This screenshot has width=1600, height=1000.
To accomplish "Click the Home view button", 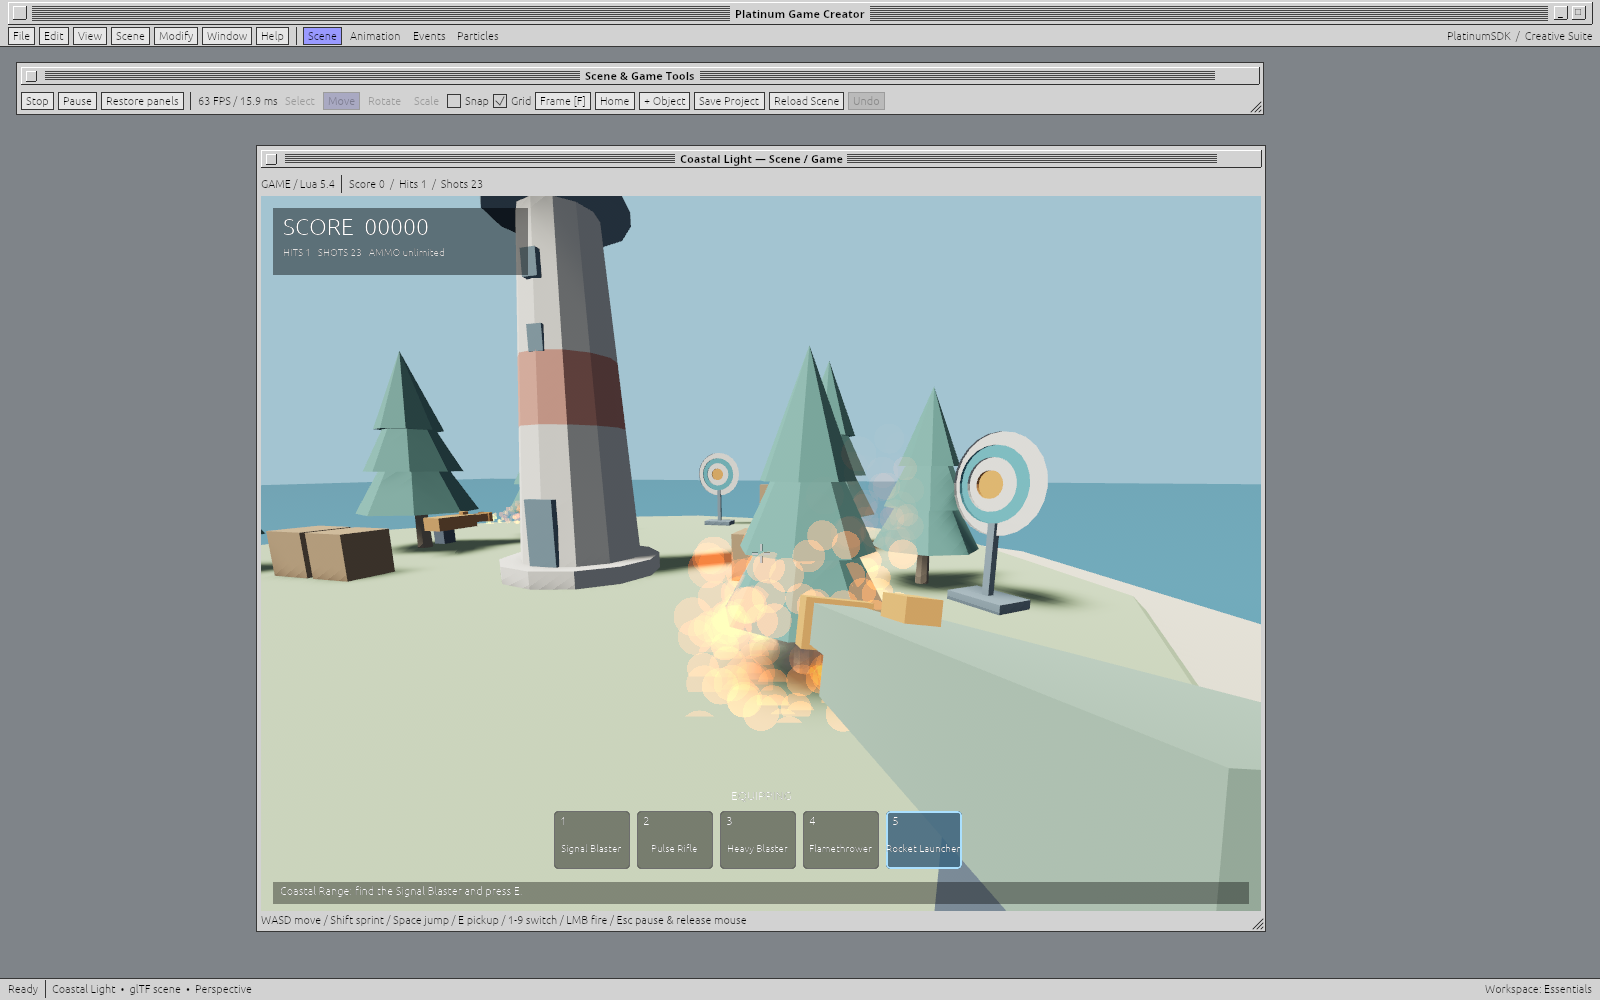I will pos(615,101).
